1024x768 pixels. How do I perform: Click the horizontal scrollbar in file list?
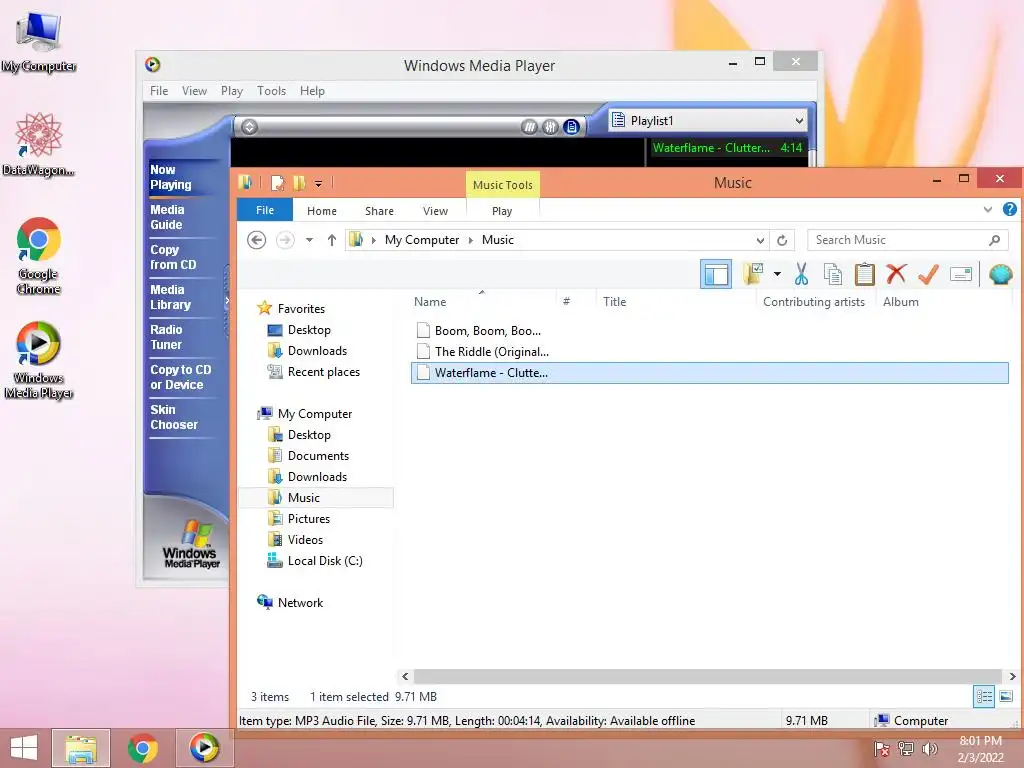(x=707, y=677)
